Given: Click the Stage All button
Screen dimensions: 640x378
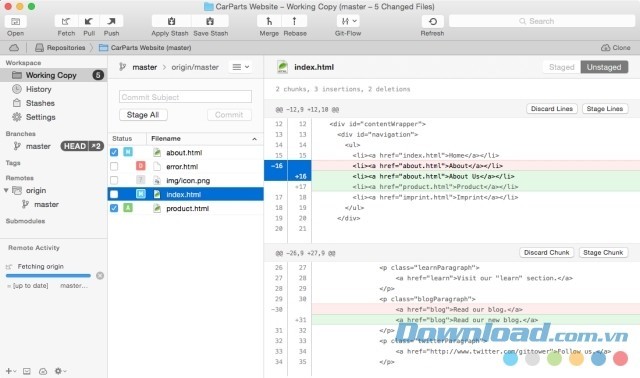Looking at the screenshot, I should 143,115.
